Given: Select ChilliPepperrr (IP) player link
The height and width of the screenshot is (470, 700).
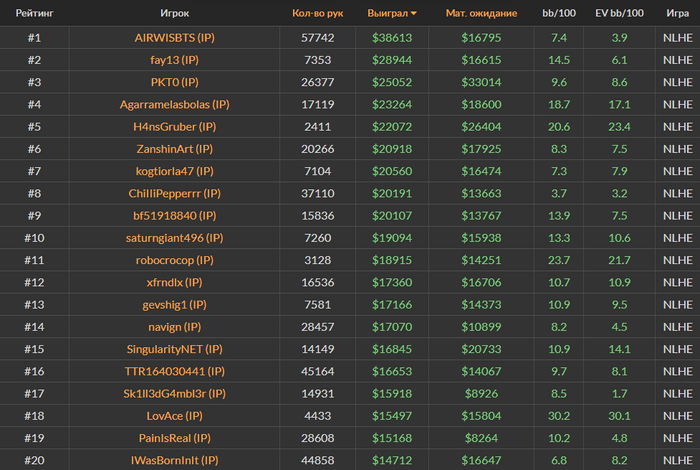Looking at the screenshot, I should [x=175, y=194].
